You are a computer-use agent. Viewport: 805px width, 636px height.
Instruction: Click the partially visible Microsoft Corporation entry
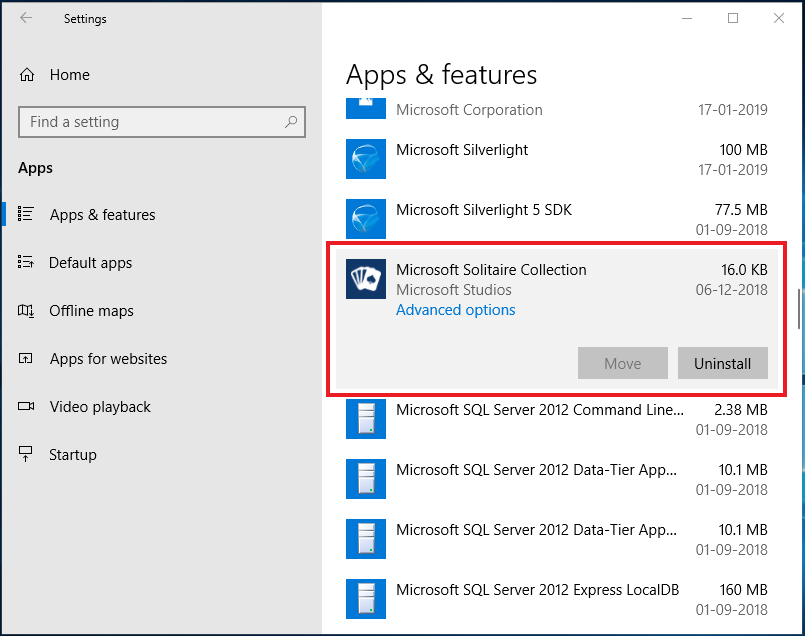click(557, 109)
